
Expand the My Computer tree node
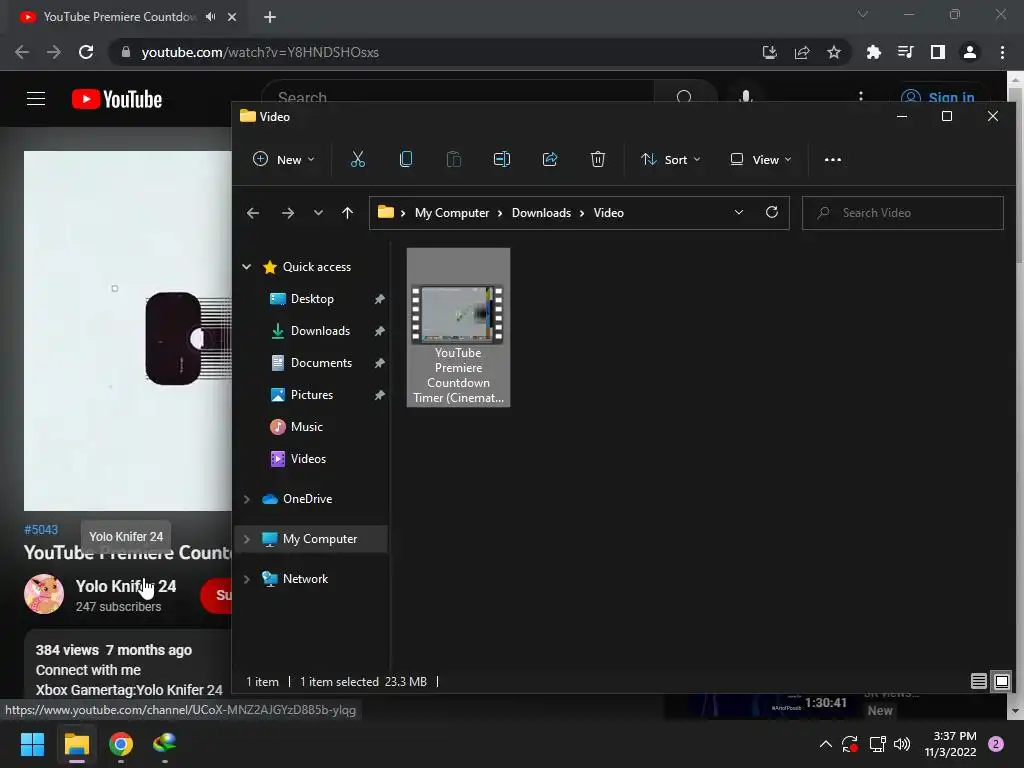pos(247,539)
